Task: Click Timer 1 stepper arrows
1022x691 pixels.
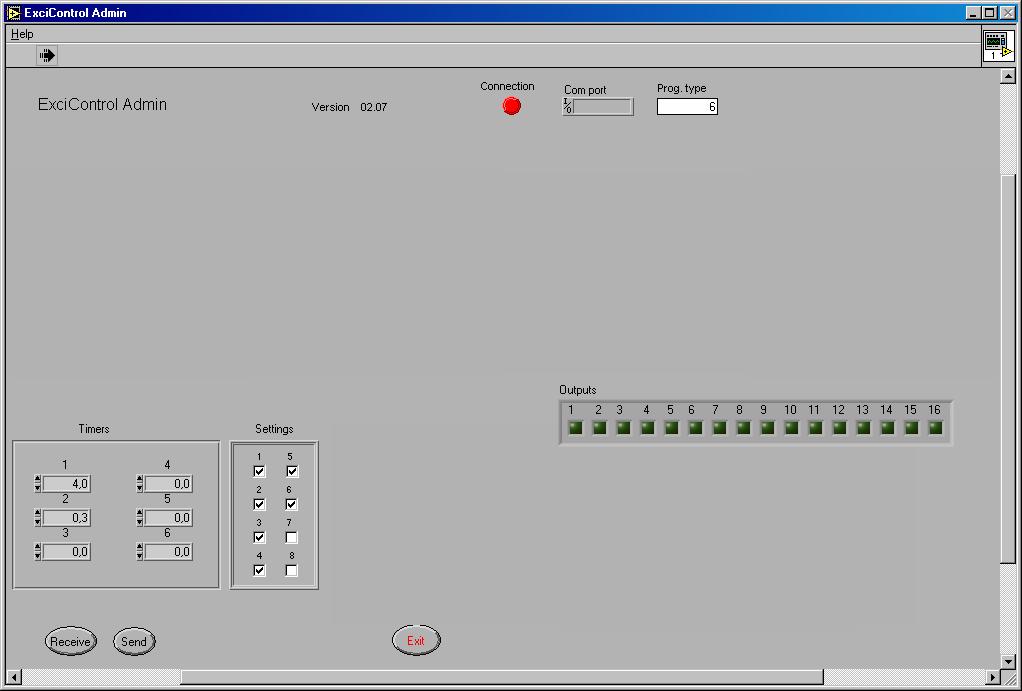Action: 38,484
